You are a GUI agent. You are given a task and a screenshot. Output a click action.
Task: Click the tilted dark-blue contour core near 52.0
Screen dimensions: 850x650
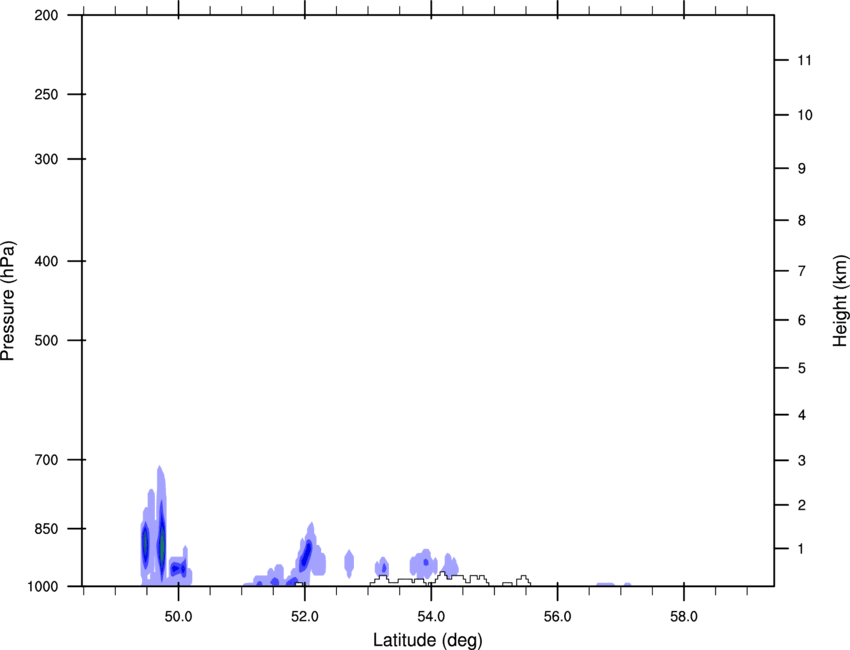306,554
